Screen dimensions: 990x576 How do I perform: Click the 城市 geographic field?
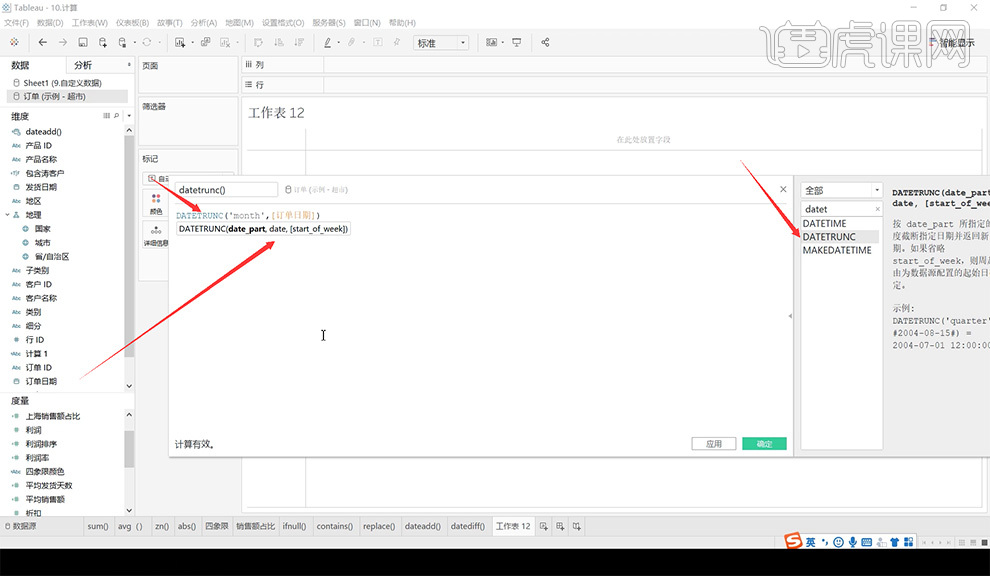coord(43,243)
